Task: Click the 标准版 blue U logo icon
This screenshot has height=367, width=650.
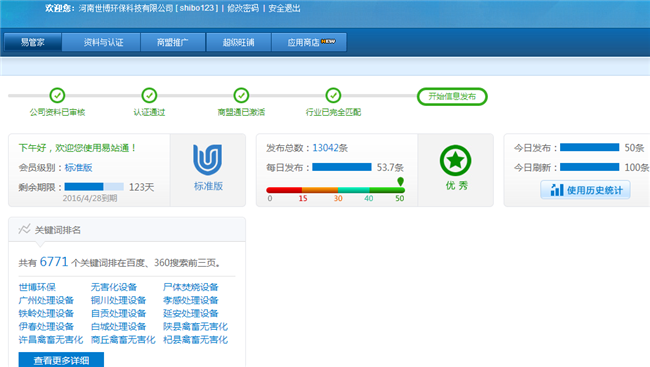Action: (x=208, y=159)
